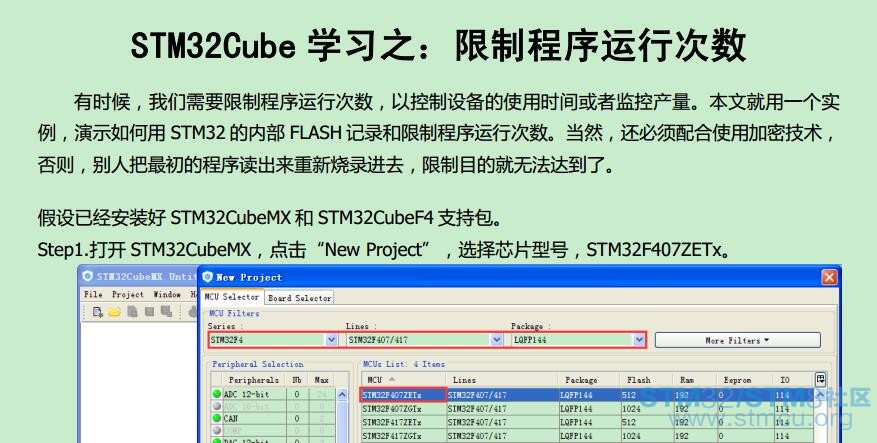Select the STM32F407ZGTx MCU row

click(587, 409)
